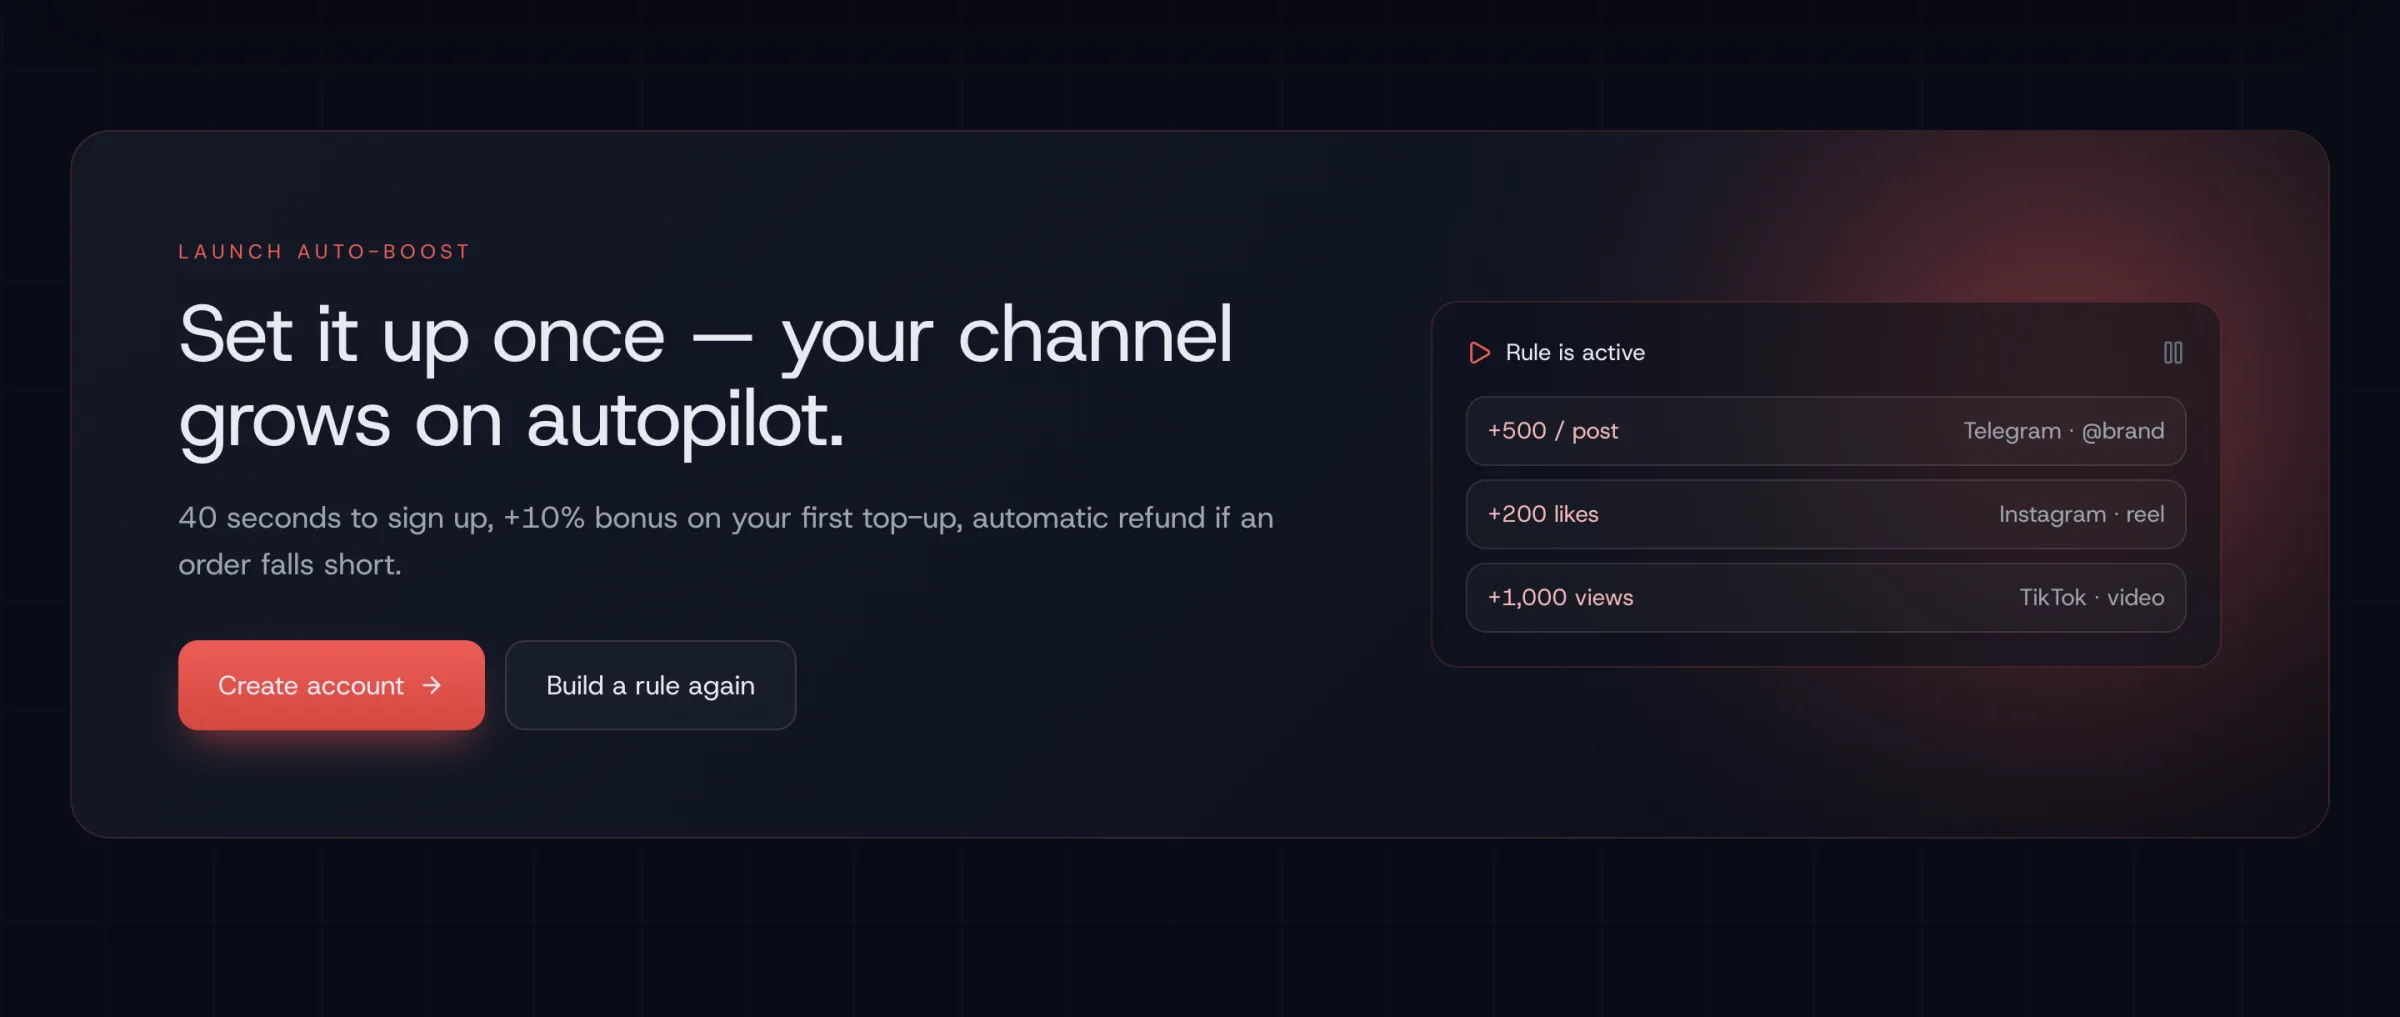Image resolution: width=2400 pixels, height=1017 pixels.
Task: Click the arrow icon inside Create account
Action: coord(432,685)
